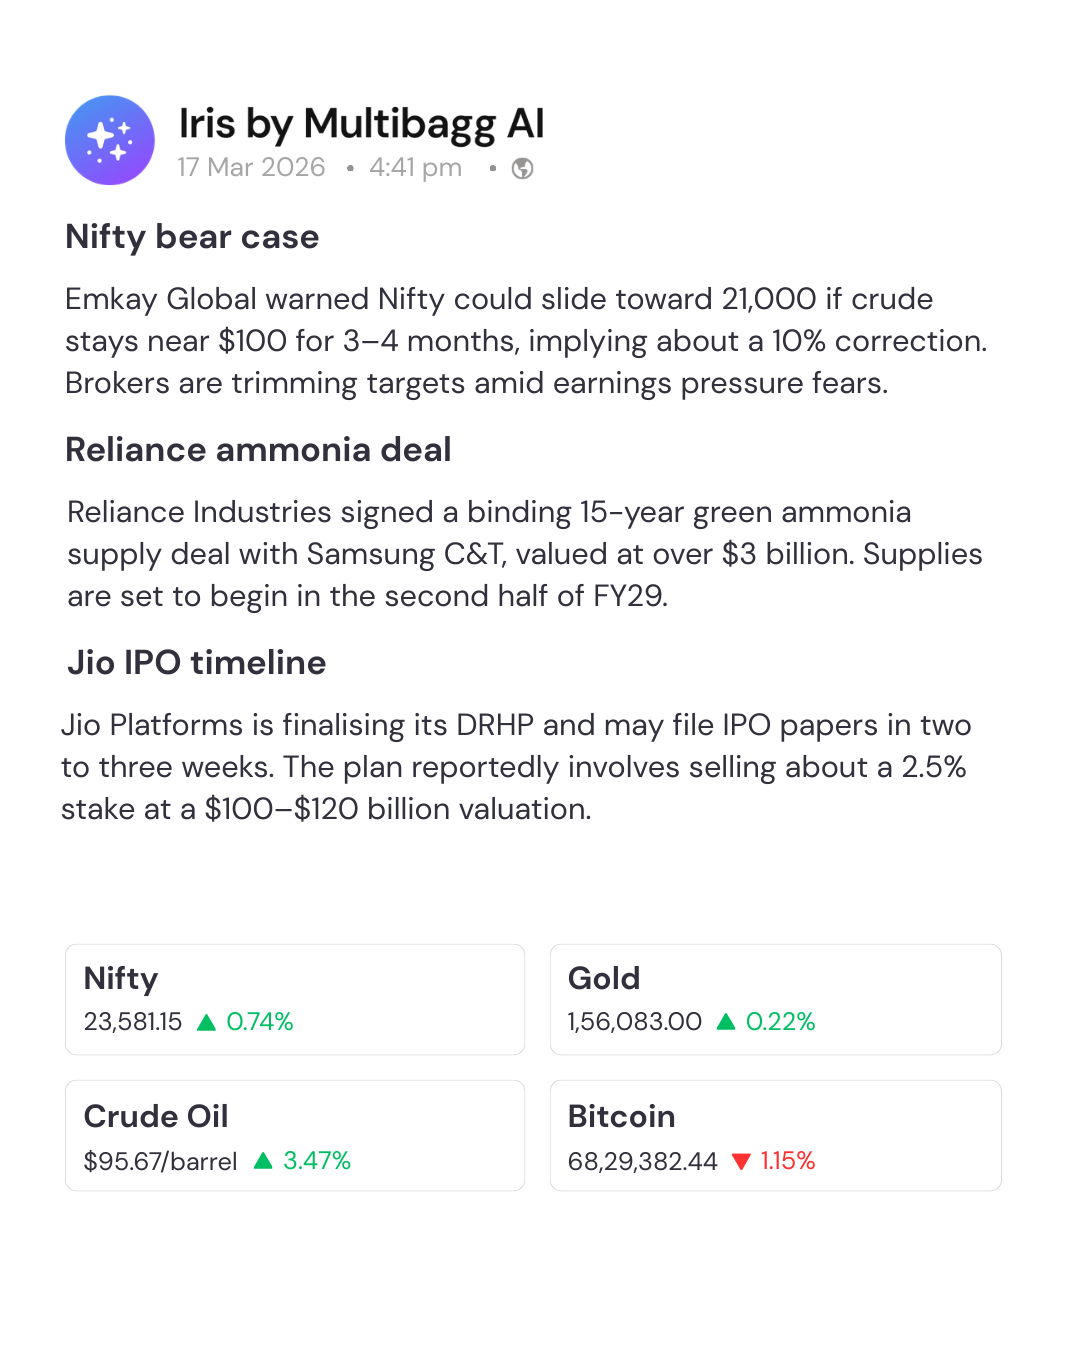The width and height of the screenshot is (1080, 1350).
Task: Click the Jio Platforms DRHP paragraph
Action: 515,767
